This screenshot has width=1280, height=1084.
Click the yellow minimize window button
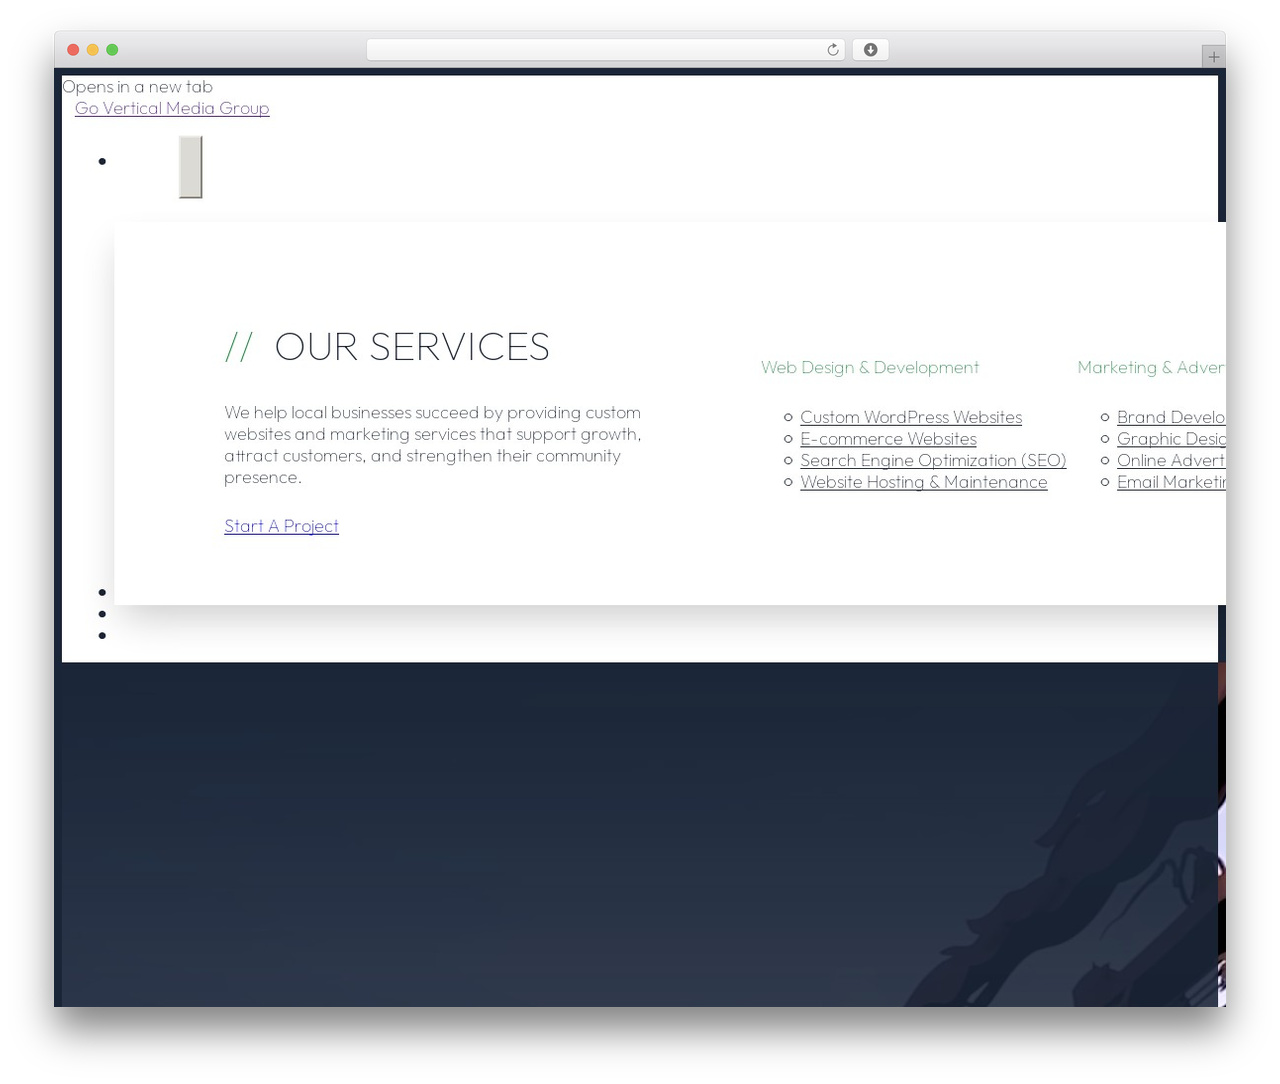pos(93,50)
